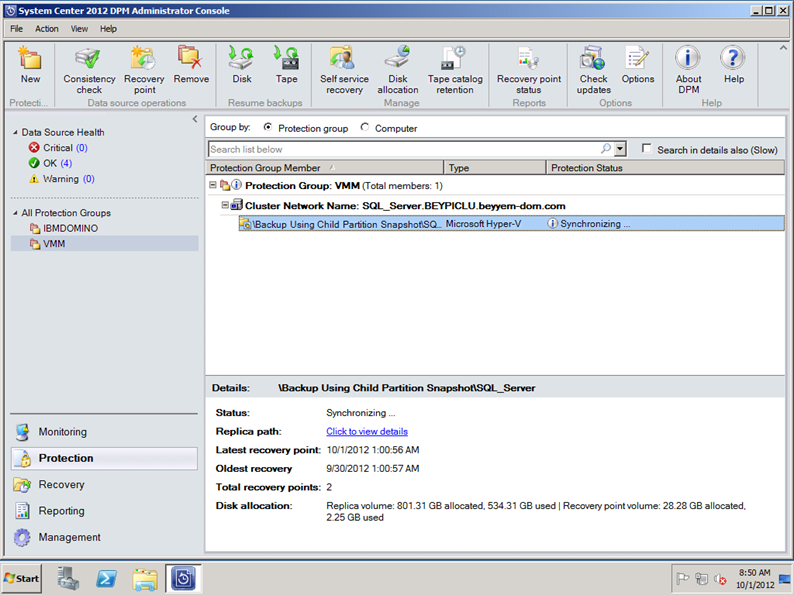The image size is (794, 595).
Task: Launch PowerShell from the taskbar
Action: coord(106,578)
